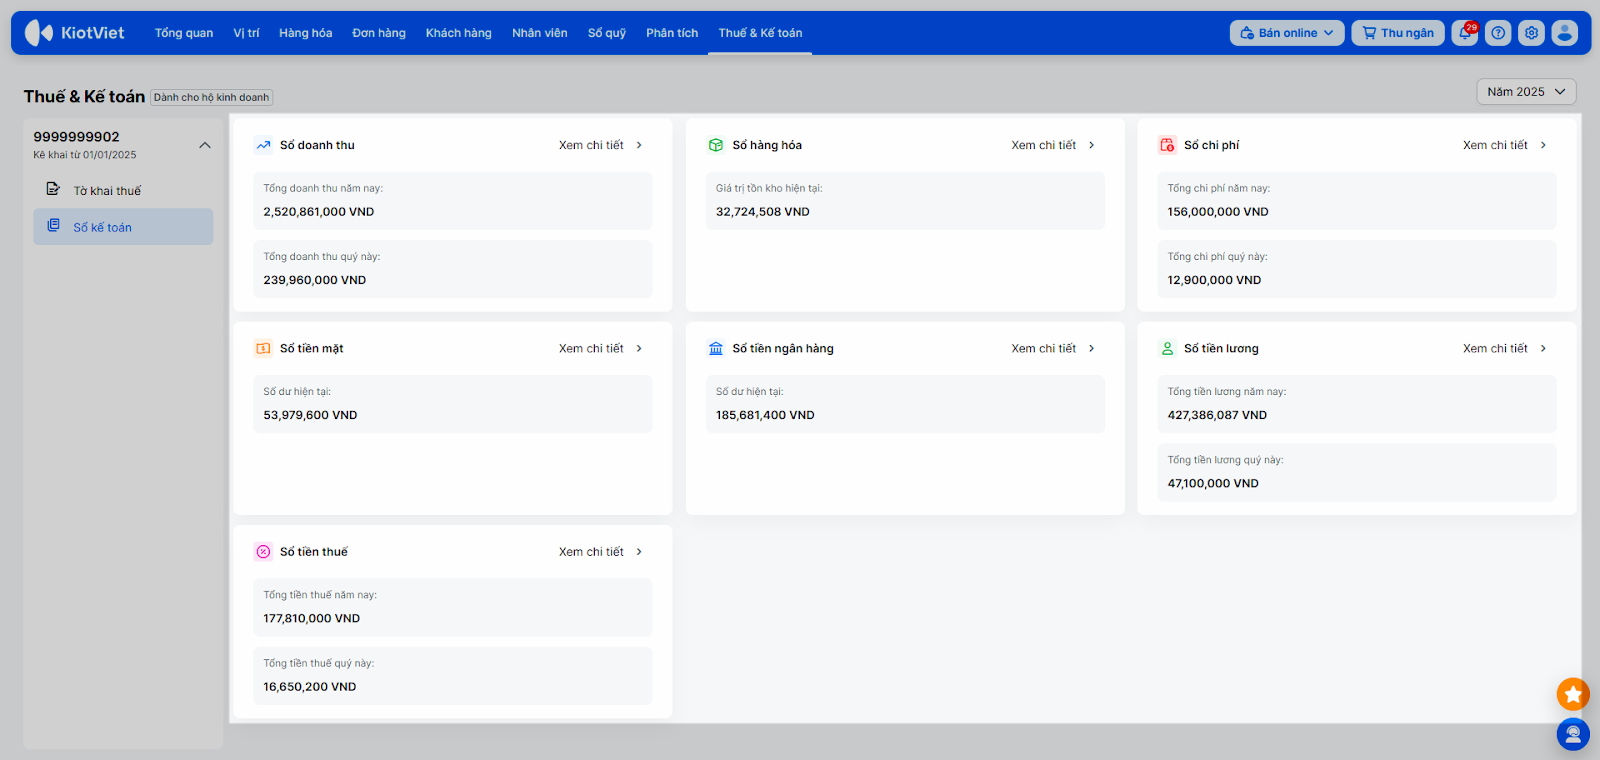
Task: Click the Sổ hàng hóa box icon
Action: coord(716,145)
